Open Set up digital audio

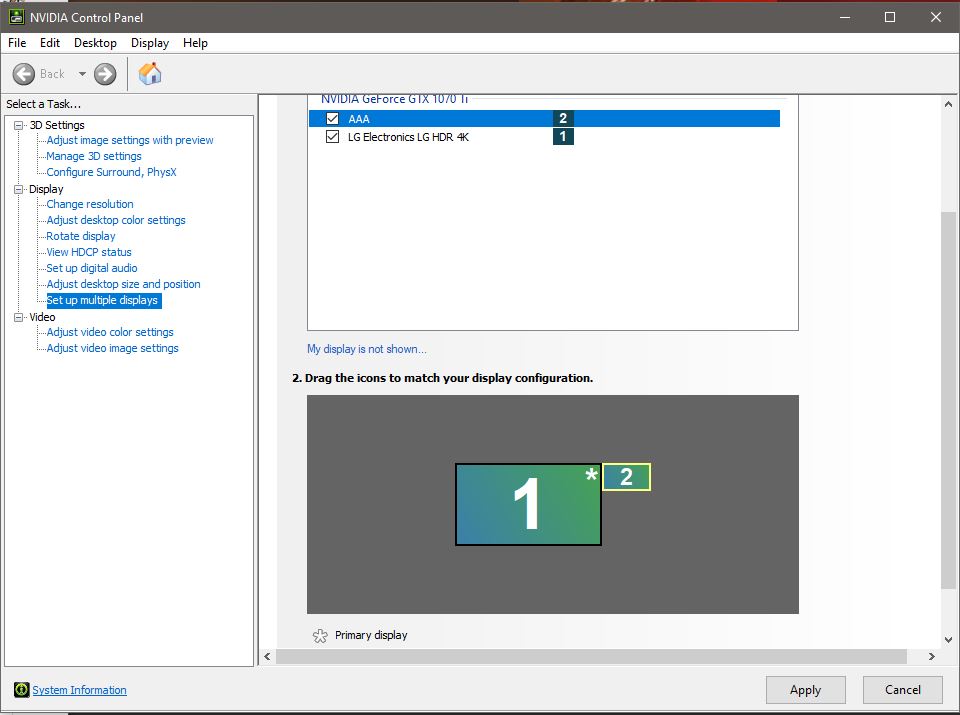[92, 268]
